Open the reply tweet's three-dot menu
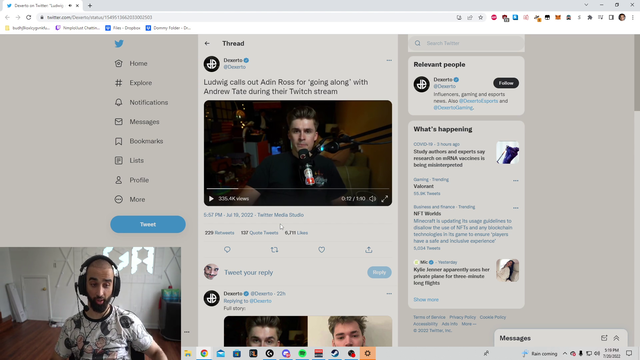Image resolution: width=640 pixels, height=360 pixels. [389, 293]
